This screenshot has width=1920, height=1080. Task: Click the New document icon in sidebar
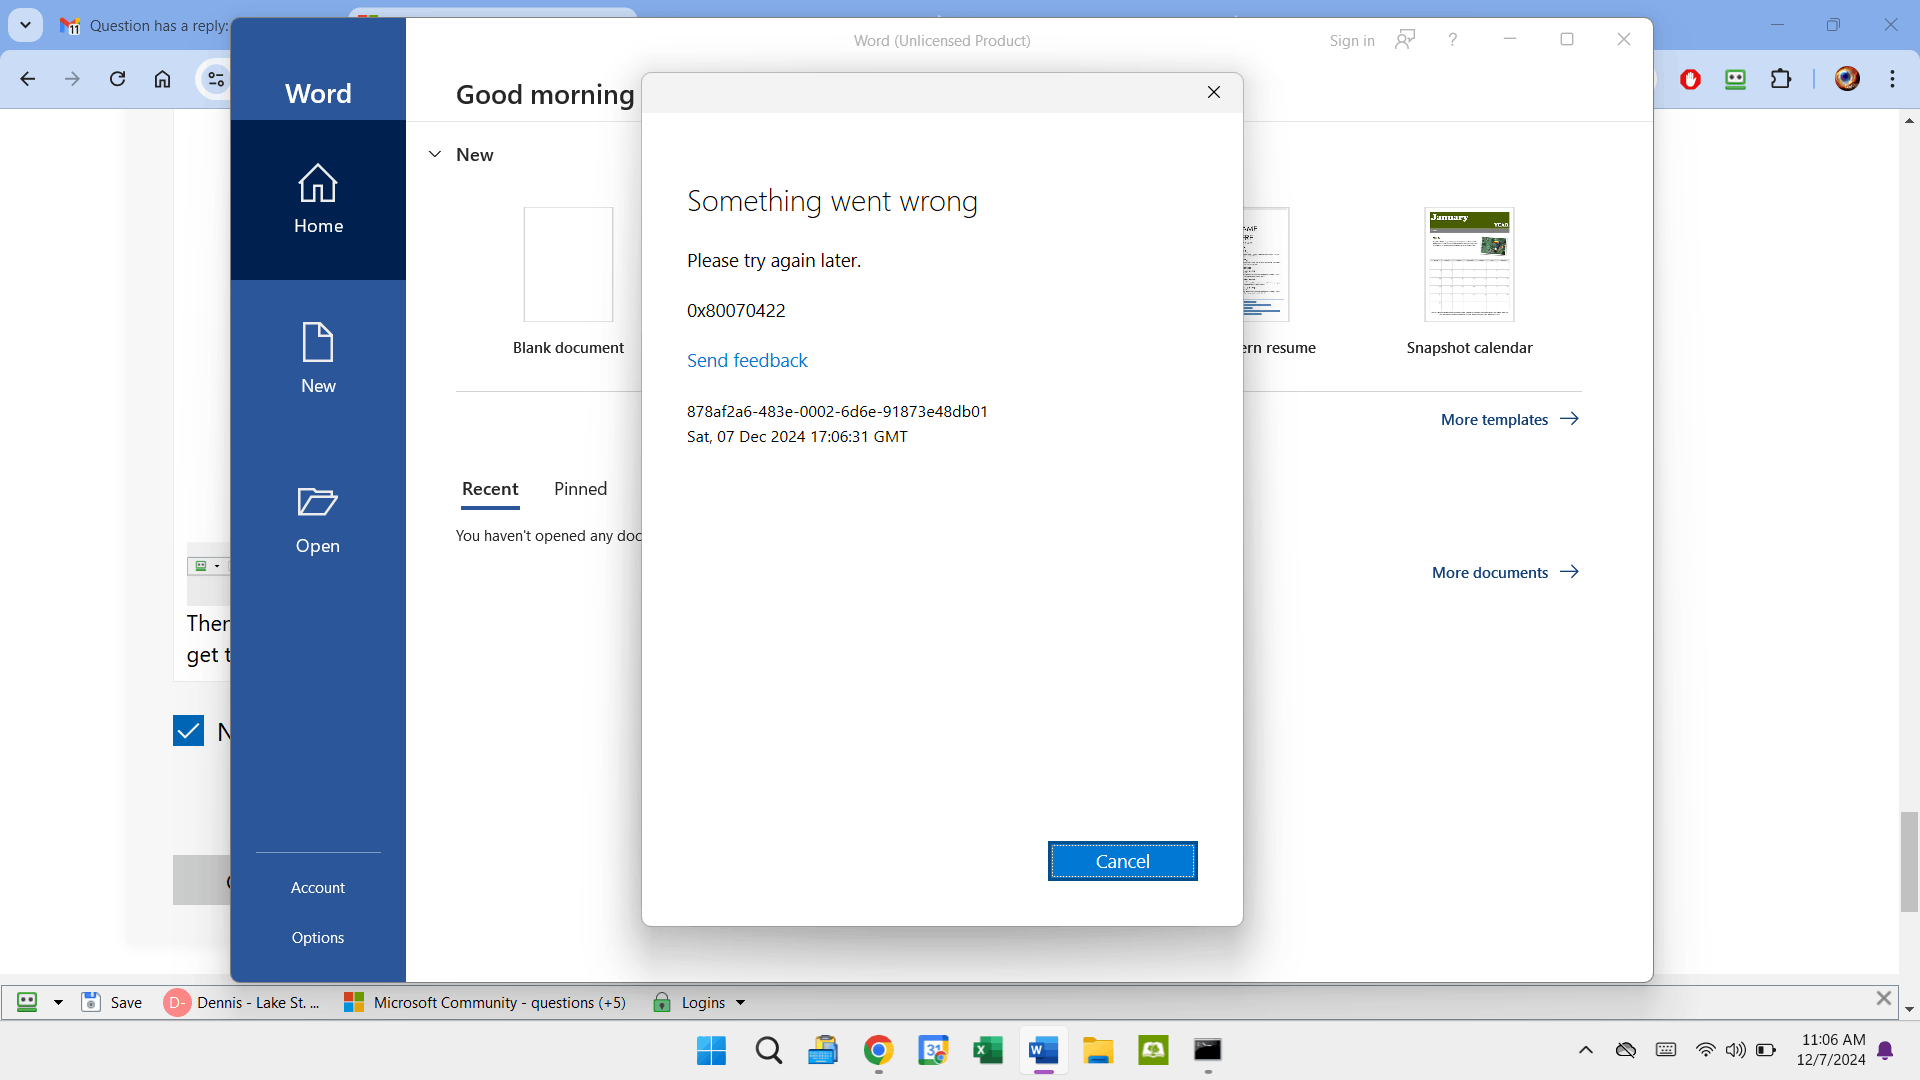[x=318, y=343]
